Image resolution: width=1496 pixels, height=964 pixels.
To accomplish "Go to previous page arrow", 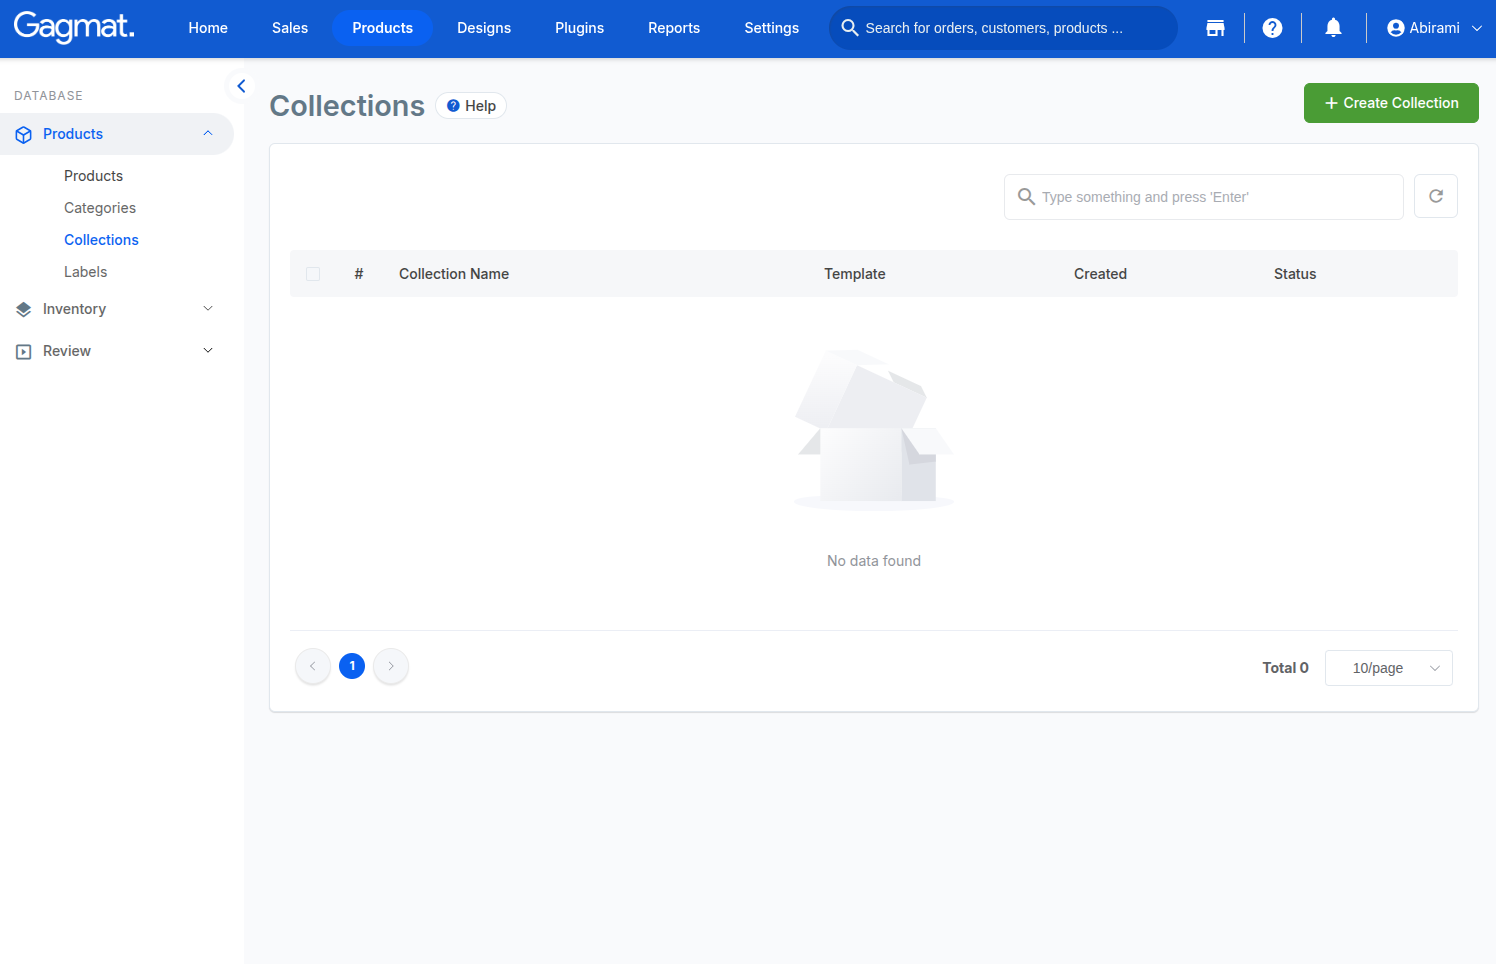I will [313, 666].
